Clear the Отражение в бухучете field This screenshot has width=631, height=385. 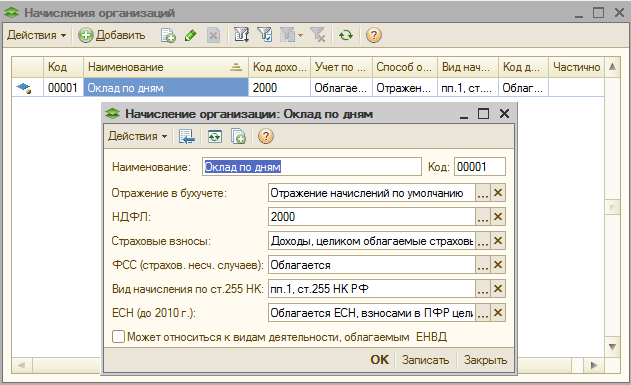(x=498, y=193)
